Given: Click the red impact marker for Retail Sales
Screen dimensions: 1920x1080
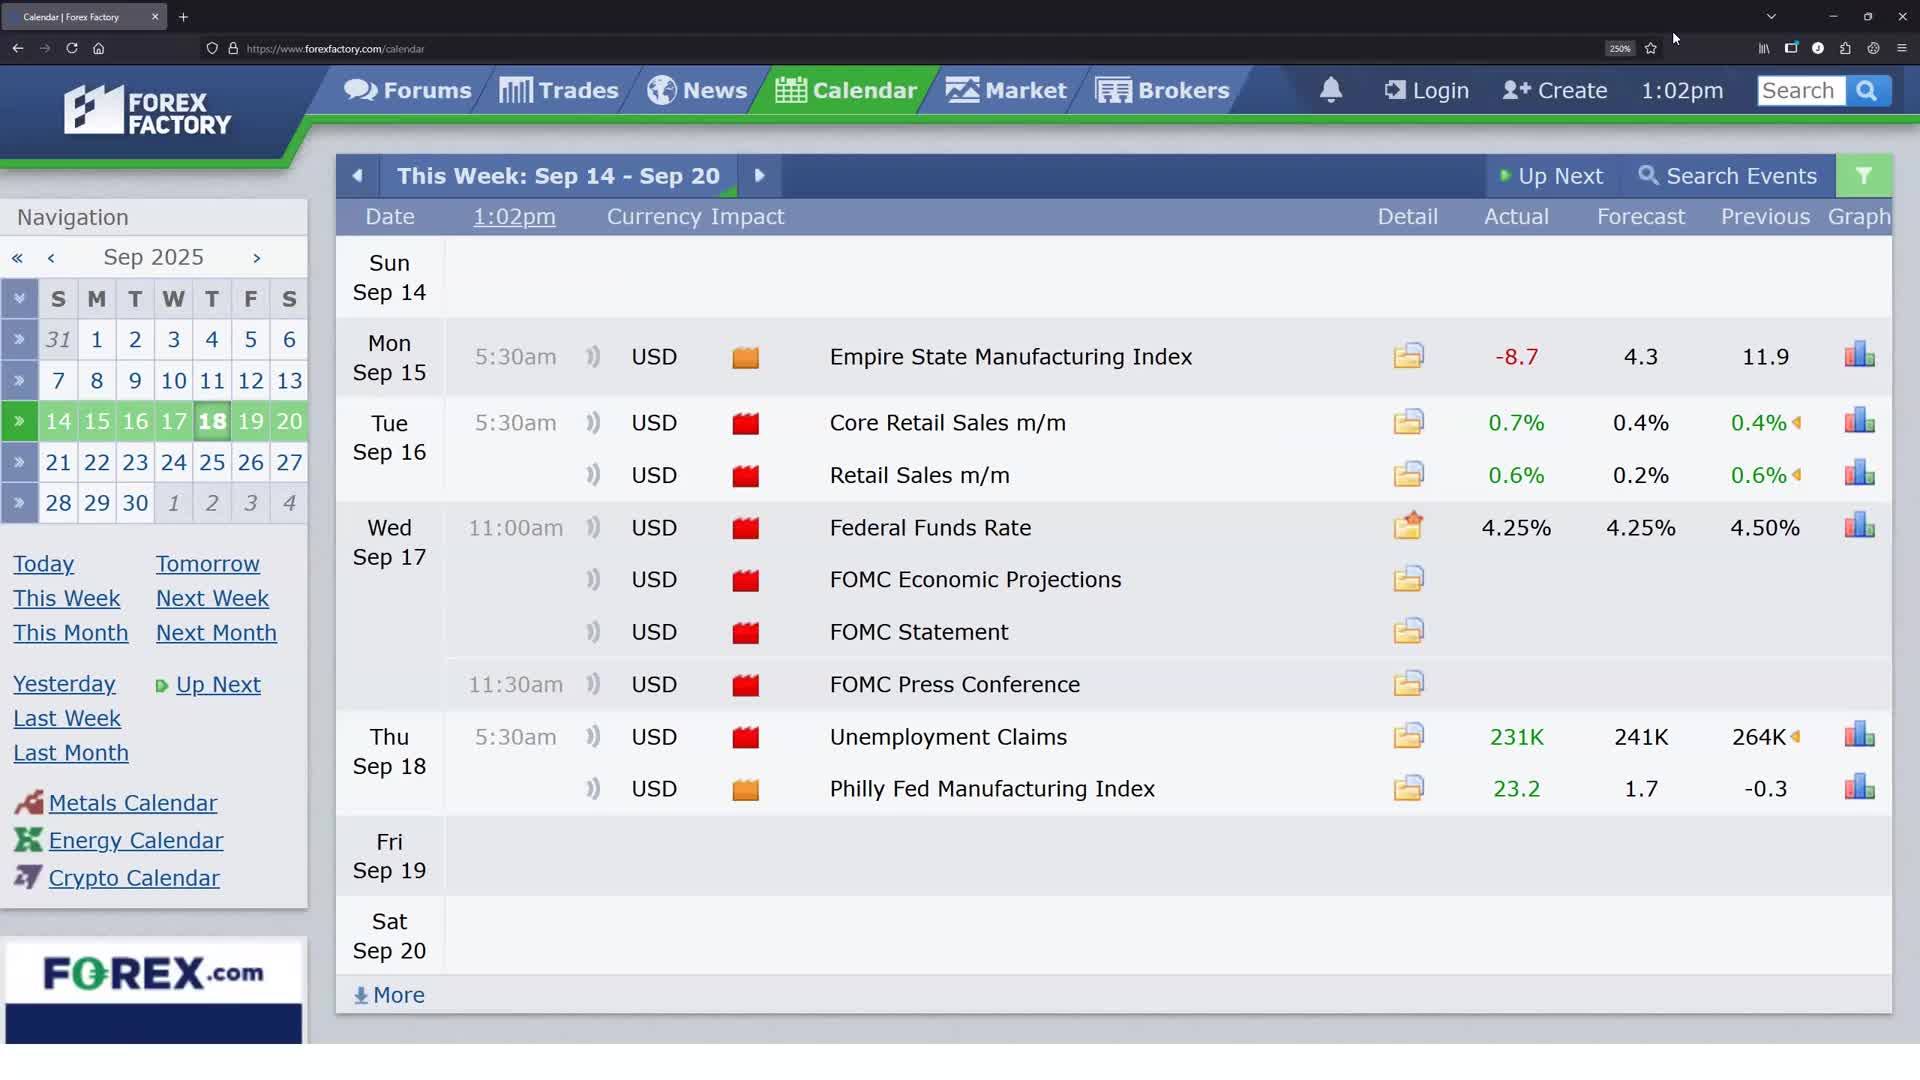Looking at the screenshot, I should [x=745, y=476].
